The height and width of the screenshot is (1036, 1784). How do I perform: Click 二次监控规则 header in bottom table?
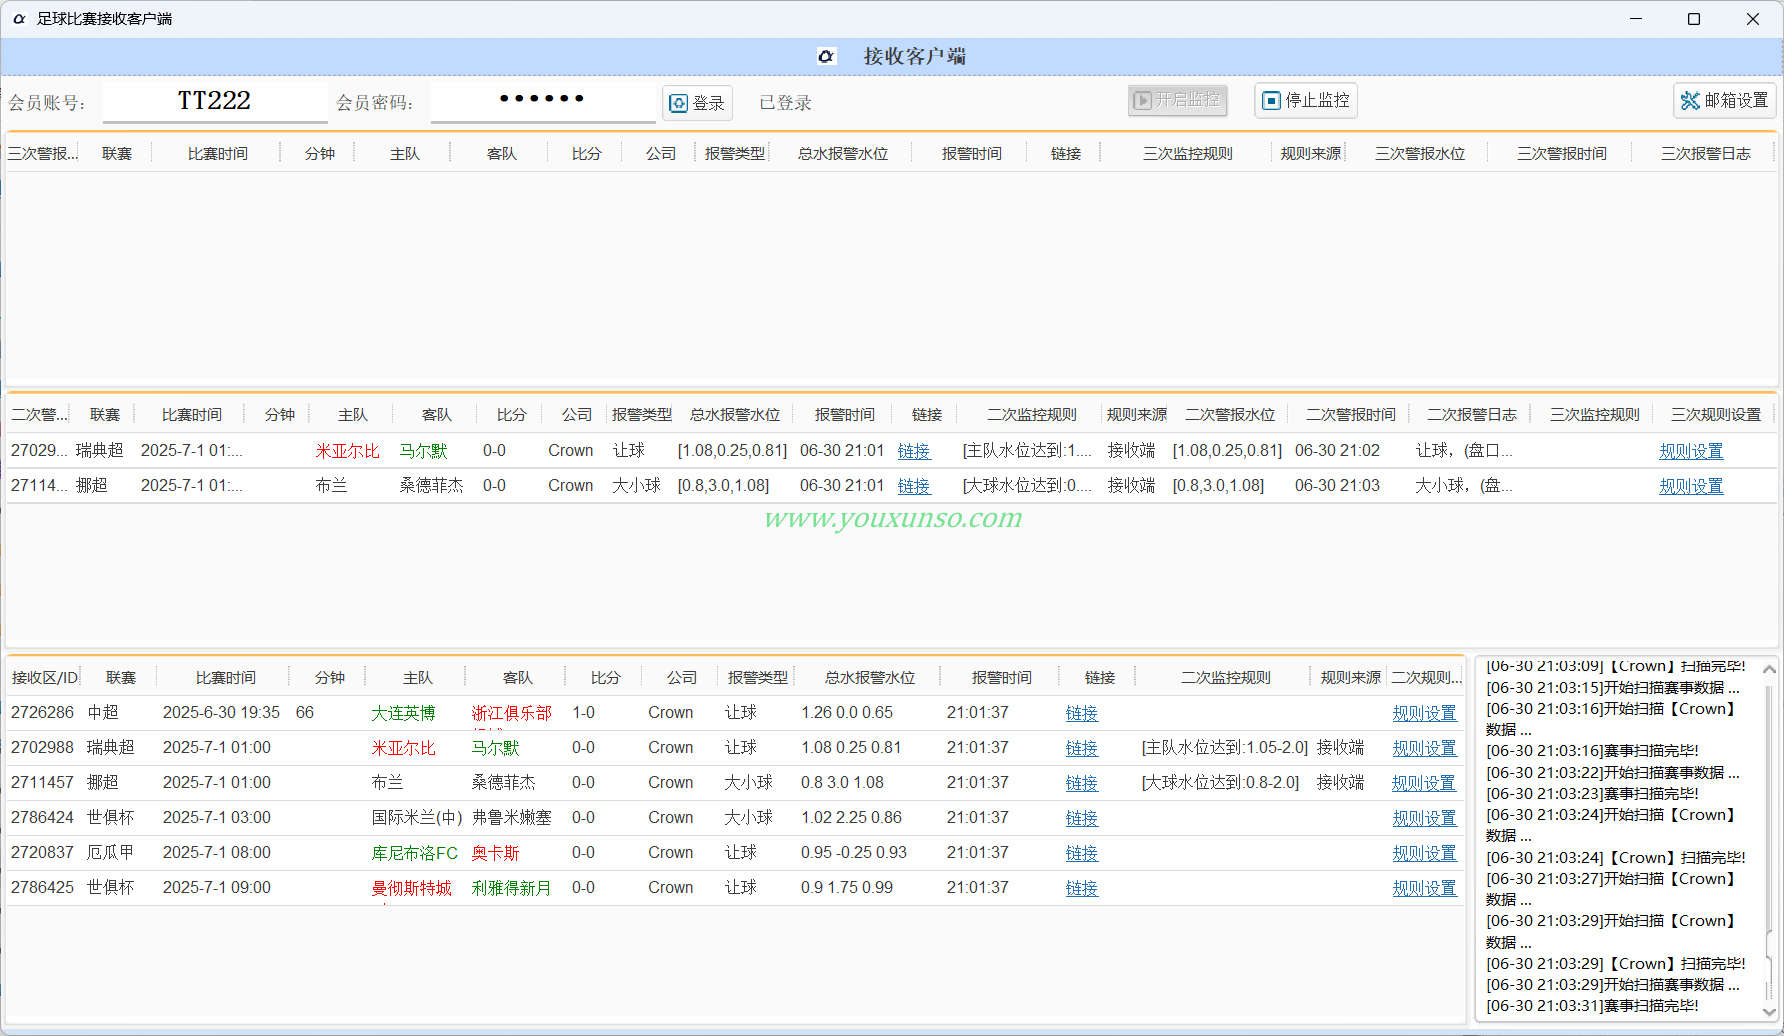(x=1225, y=677)
